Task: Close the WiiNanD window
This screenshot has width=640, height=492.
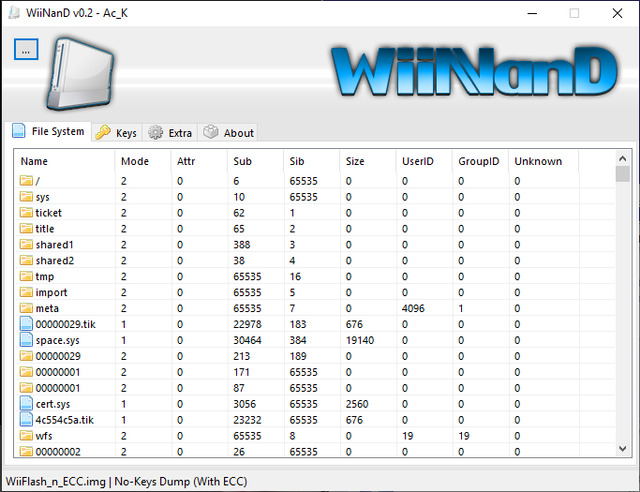Action: coord(617,13)
